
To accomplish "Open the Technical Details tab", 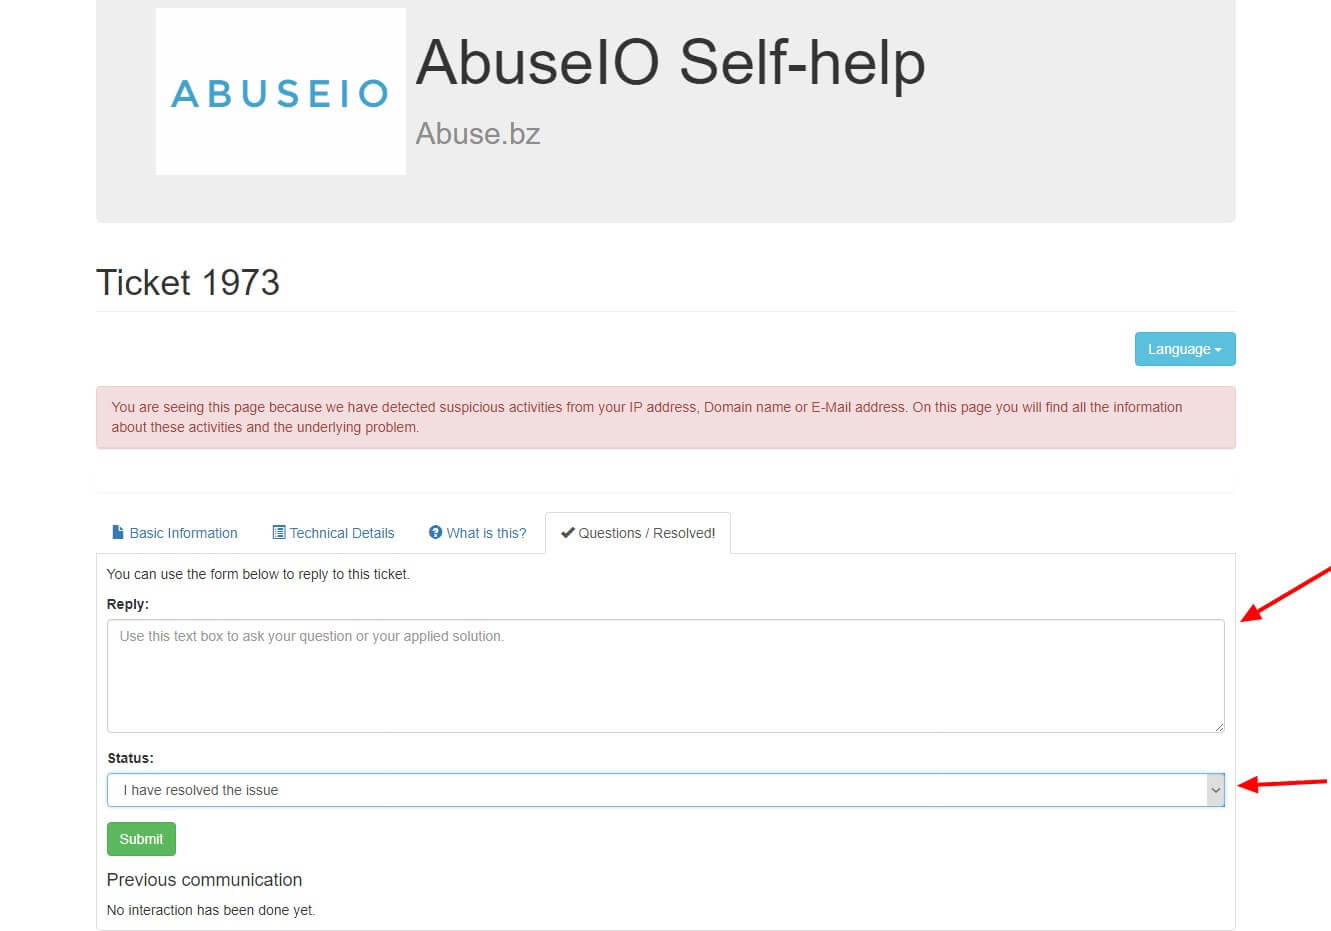I will click(x=342, y=533).
